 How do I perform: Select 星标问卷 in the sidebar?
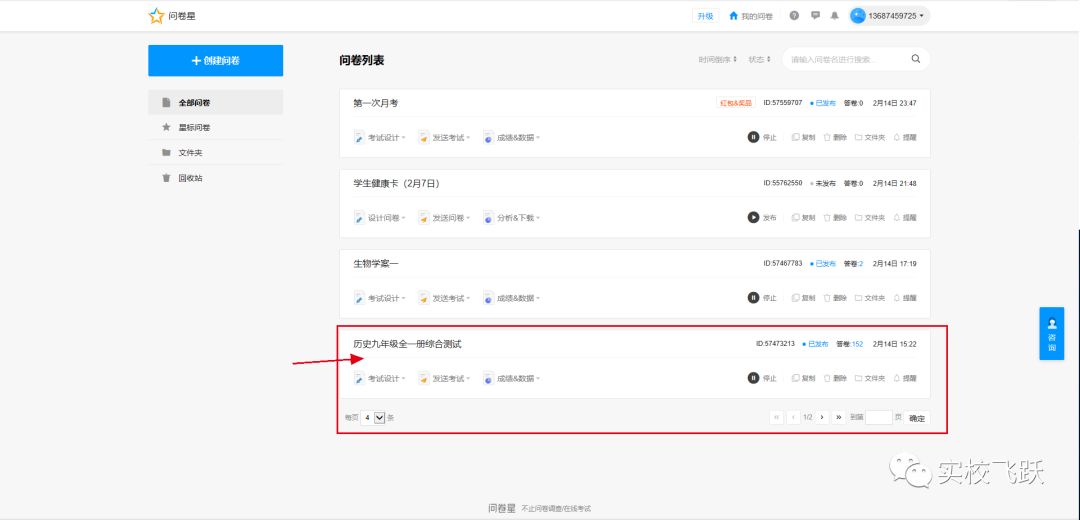(x=216, y=127)
